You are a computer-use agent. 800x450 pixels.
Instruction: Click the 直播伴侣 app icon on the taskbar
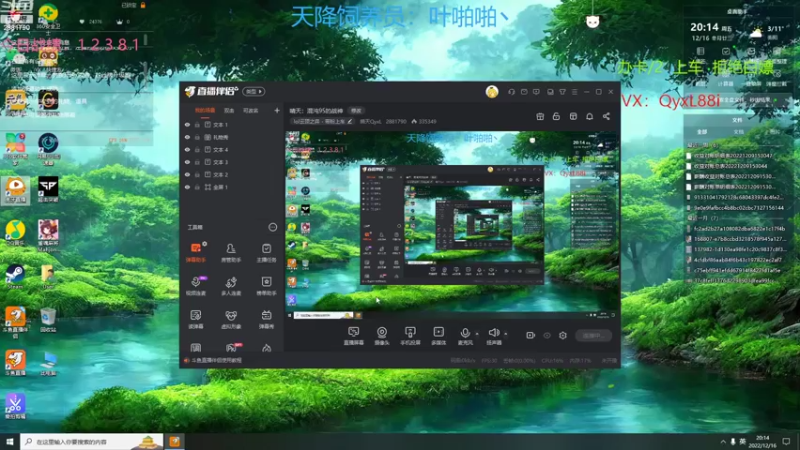(174, 441)
